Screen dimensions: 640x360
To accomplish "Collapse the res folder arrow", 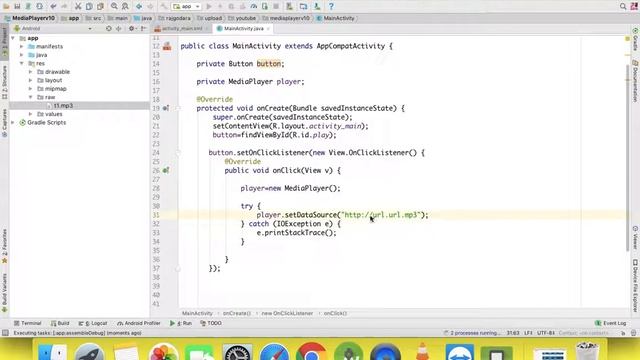I will click(22, 63).
